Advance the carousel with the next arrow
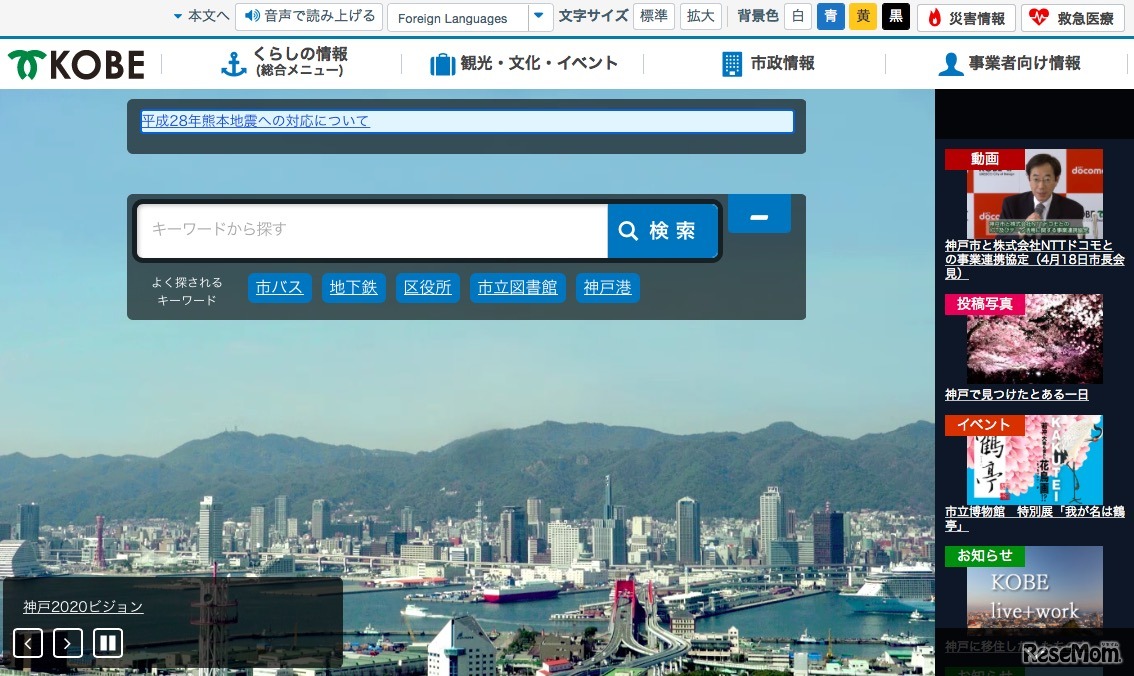 point(67,643)
